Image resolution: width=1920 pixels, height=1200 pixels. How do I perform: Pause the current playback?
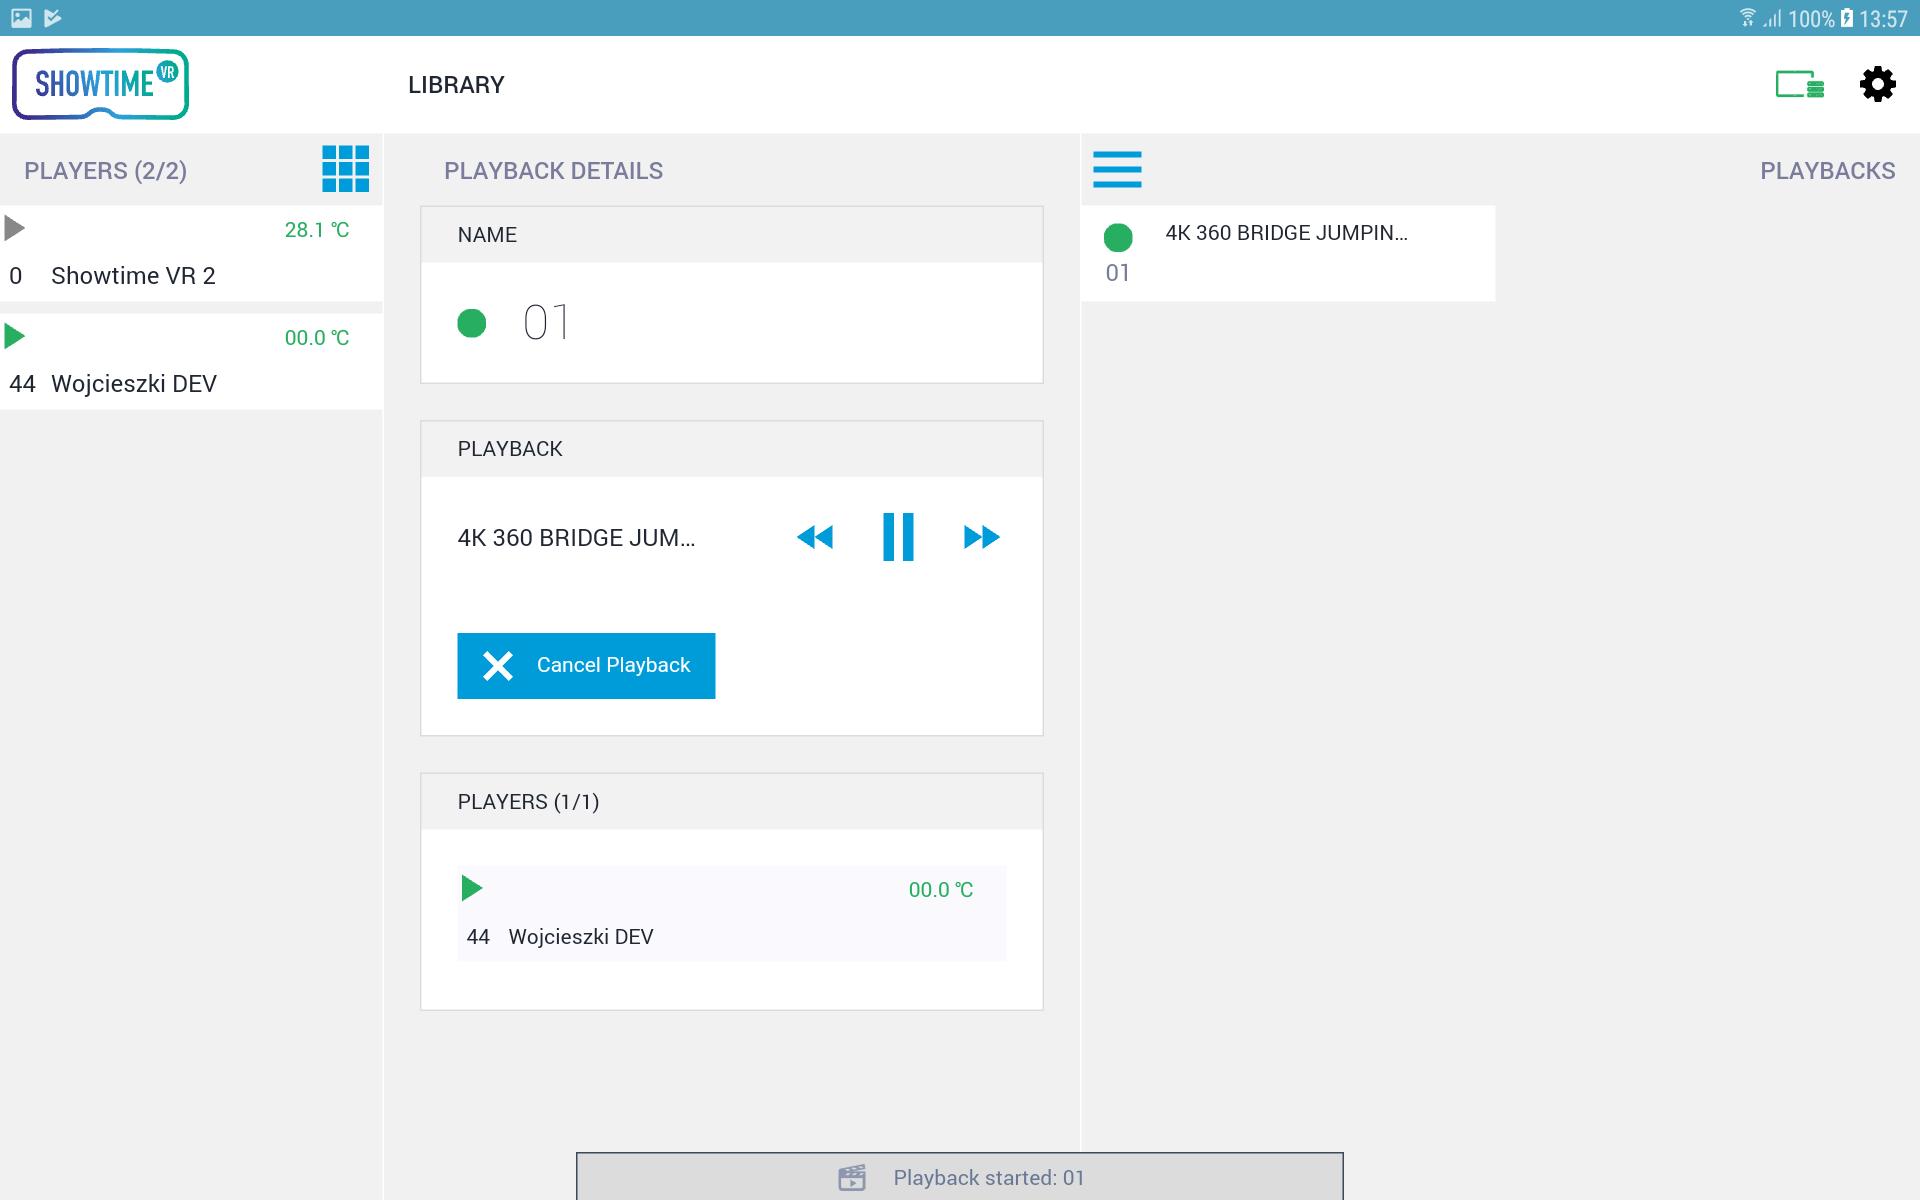[x=898, y=537]
